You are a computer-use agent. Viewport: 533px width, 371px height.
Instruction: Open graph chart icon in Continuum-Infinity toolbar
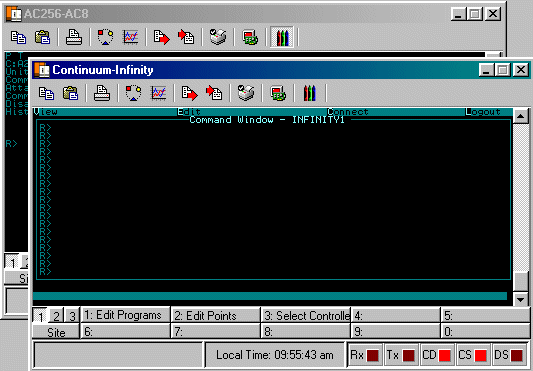tap(158, 93)
